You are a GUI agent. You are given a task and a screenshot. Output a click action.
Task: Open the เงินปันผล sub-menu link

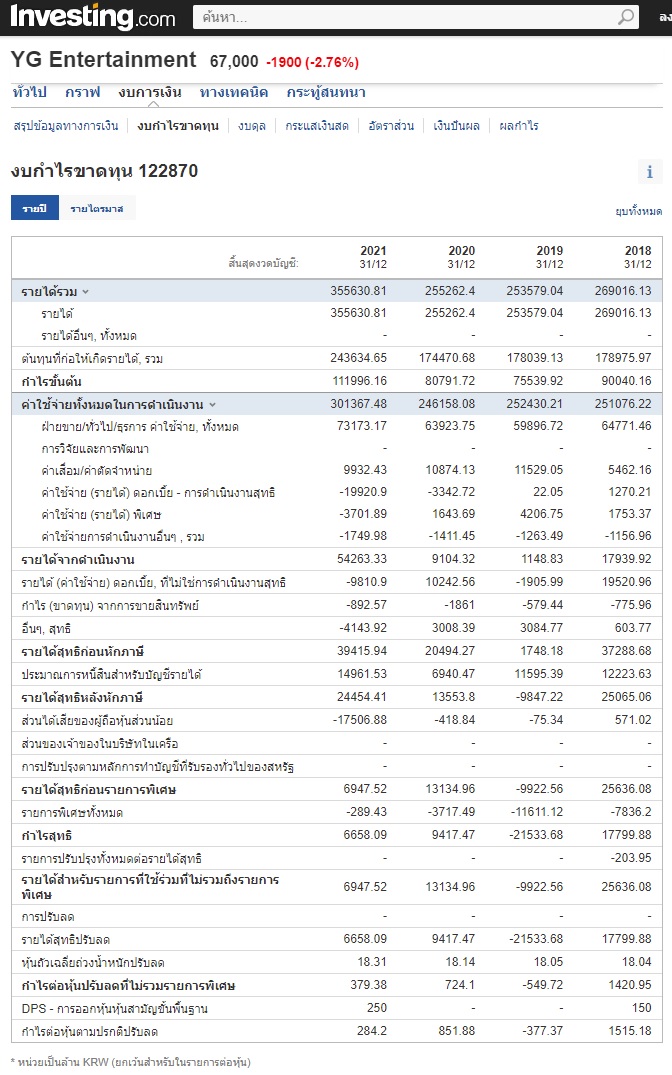(x=456, y=125)
